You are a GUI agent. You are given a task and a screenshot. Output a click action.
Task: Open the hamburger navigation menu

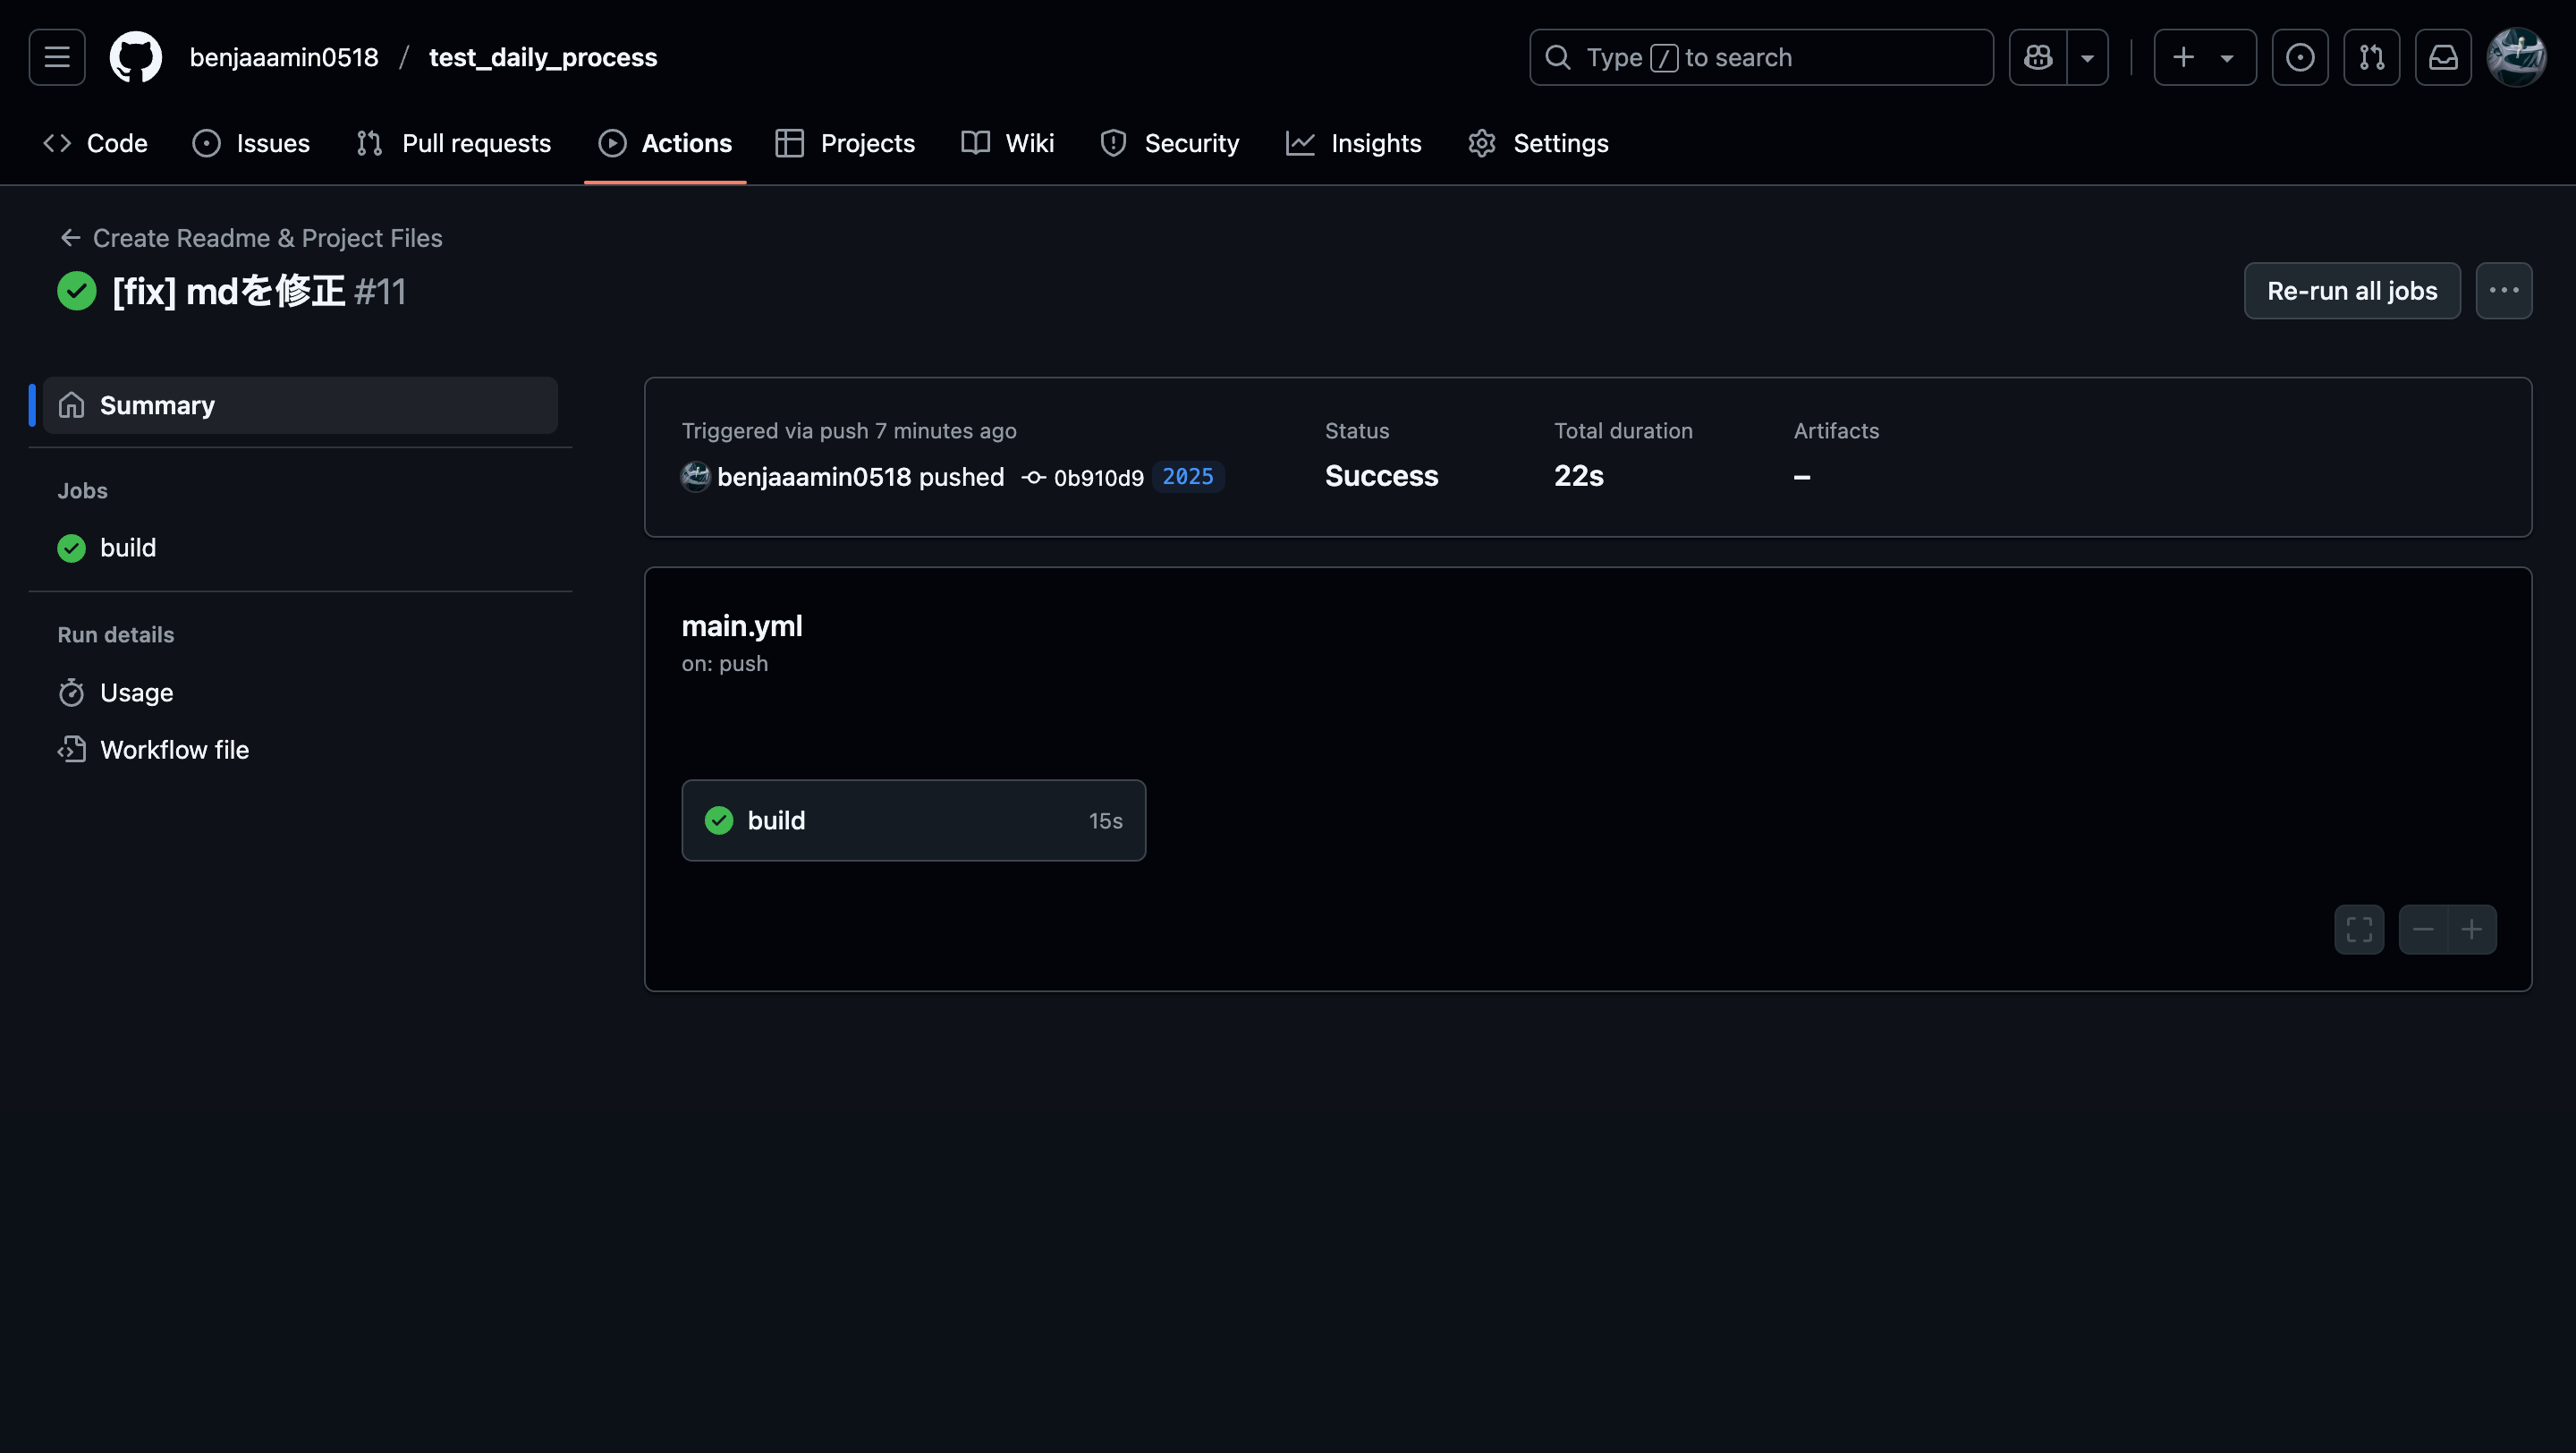click(x=57, y=57)
